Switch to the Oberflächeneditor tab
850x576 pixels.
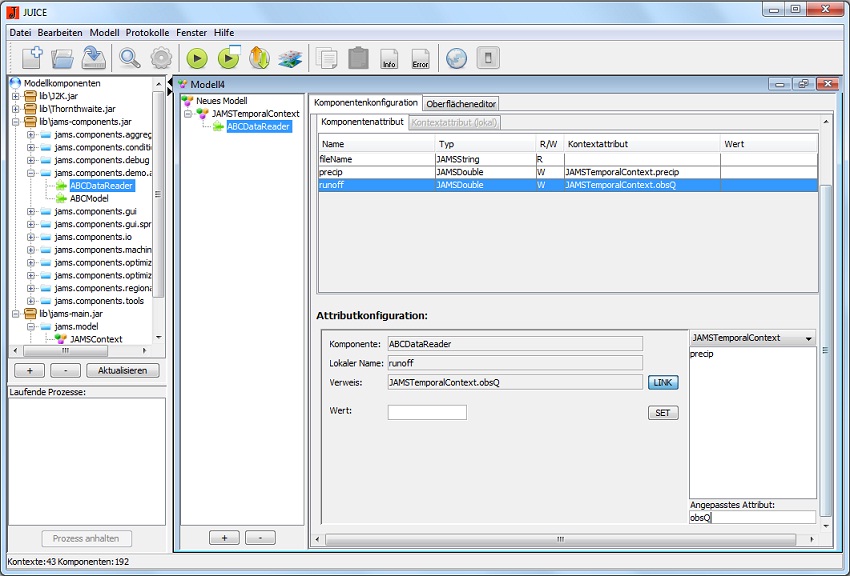pyautogui.click(x=461, y=103)
